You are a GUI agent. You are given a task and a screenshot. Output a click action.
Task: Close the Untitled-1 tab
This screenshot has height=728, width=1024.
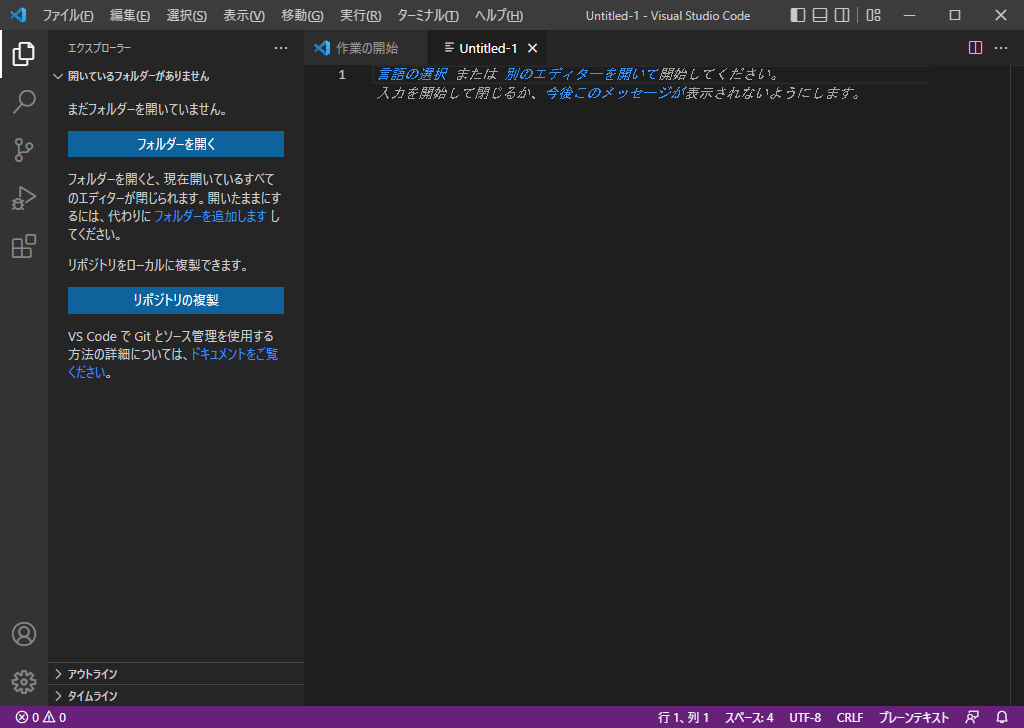pos(532,48)
